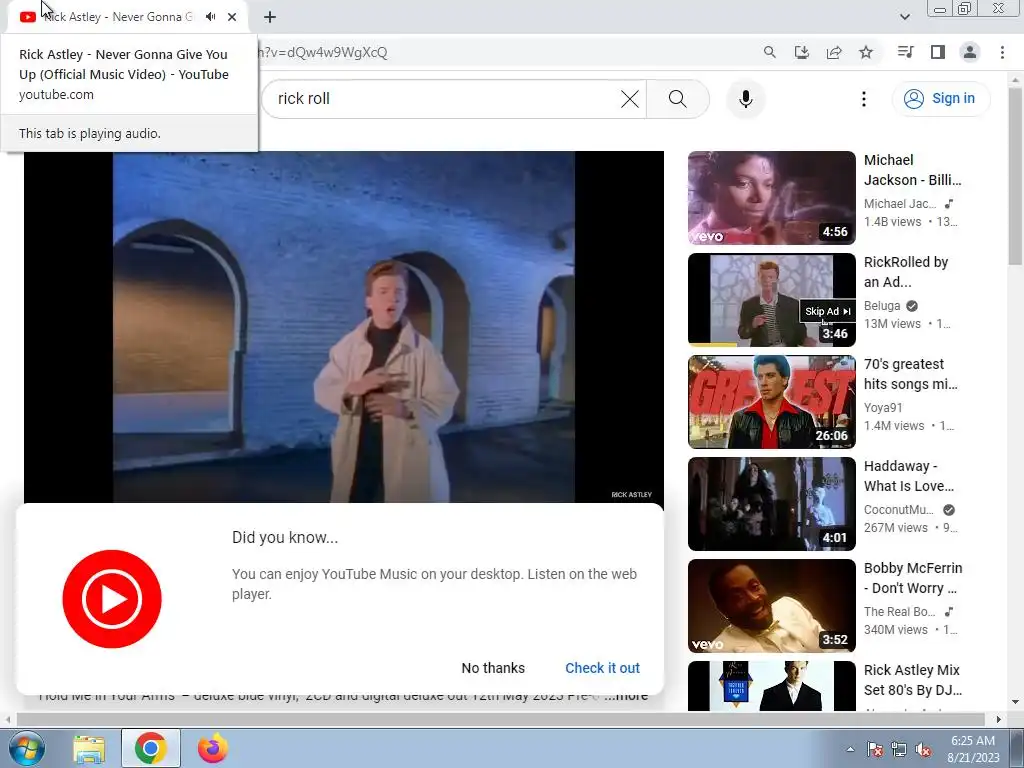The height and width of the screenshot is (768, 1024).
Task: Run the YouTube search with magnifier button
Action: 678,99
